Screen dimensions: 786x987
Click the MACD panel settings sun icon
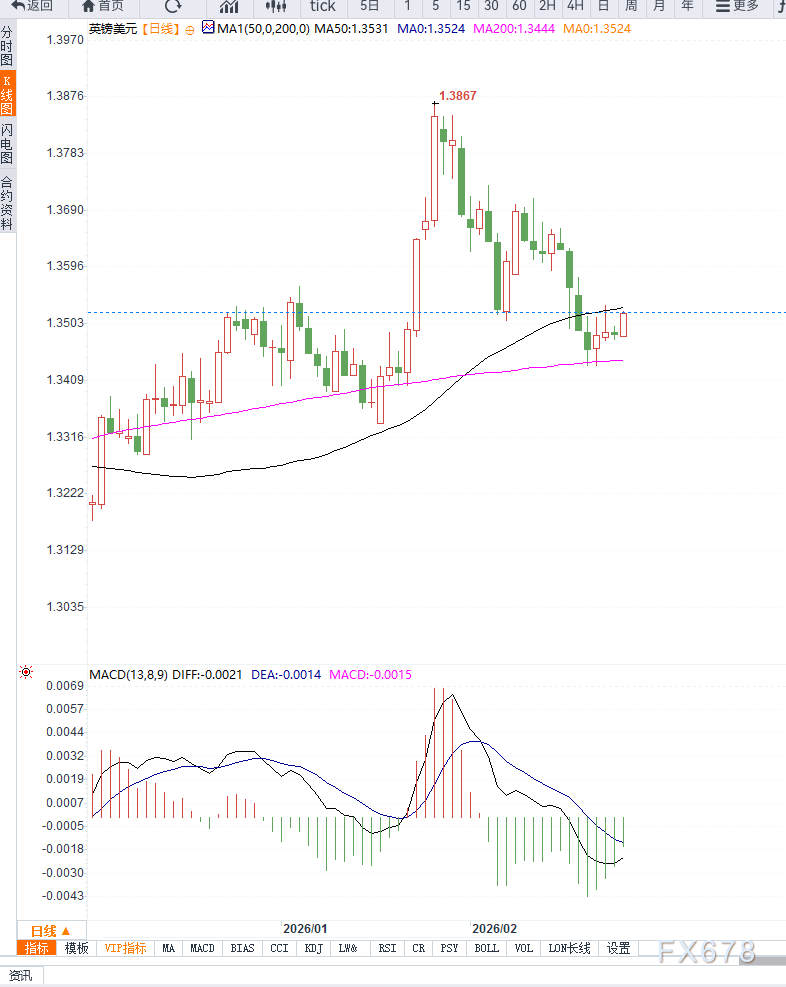click(x=25, y=673)
